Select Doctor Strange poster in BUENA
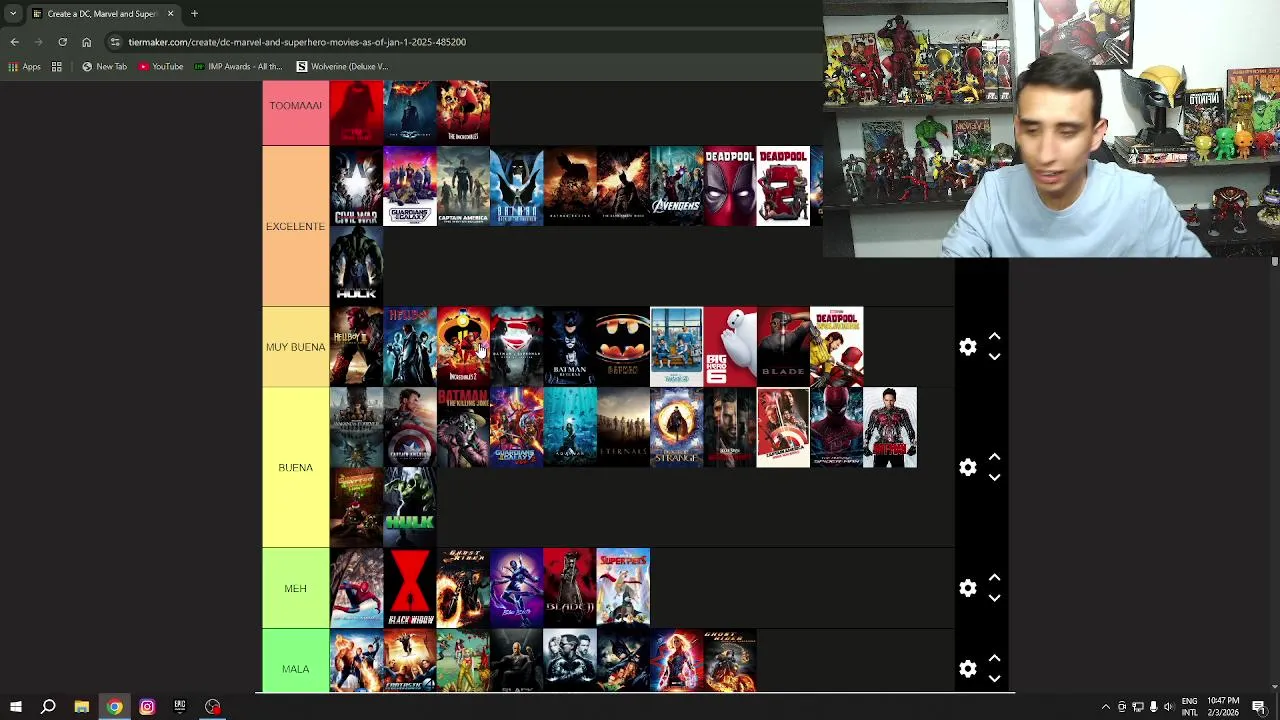Screen dimensions: 1280x720 (676, 427)
